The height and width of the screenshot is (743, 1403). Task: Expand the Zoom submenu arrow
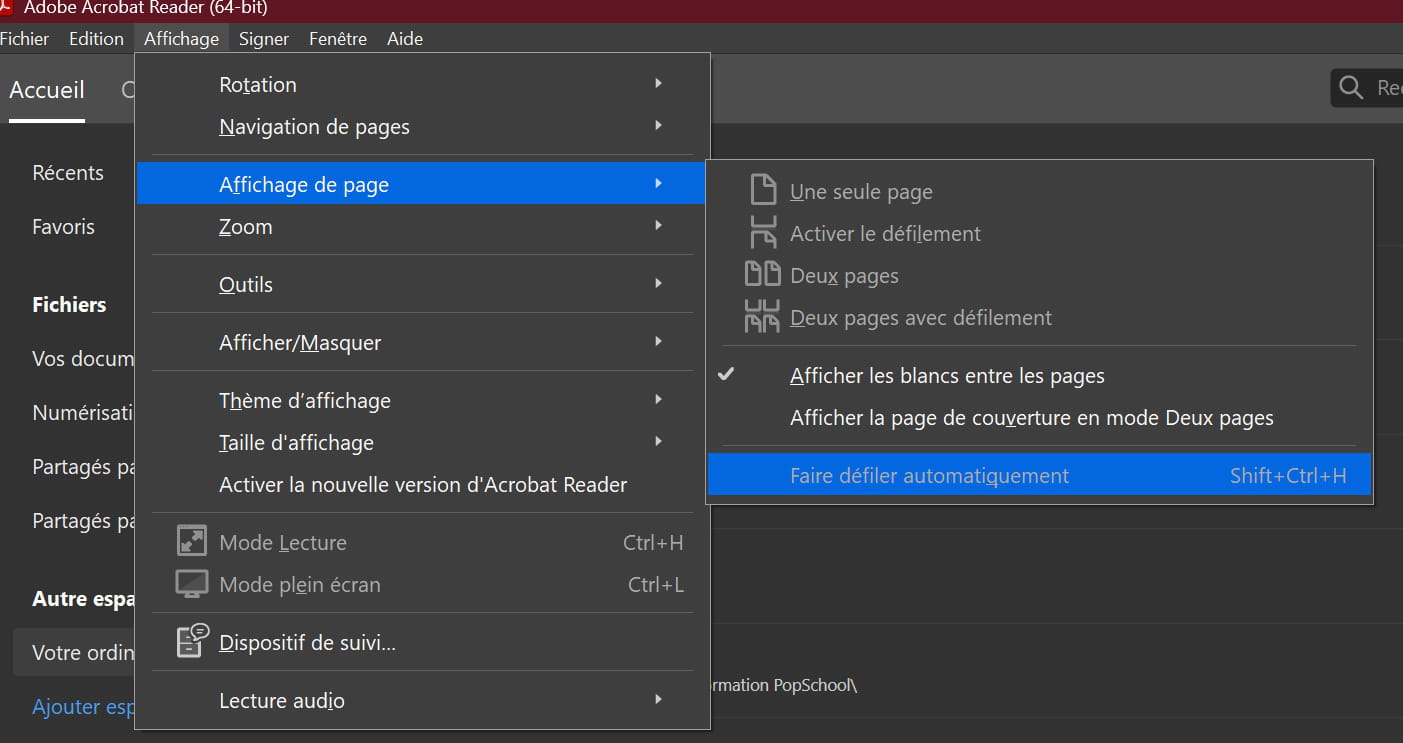point(658,225)
